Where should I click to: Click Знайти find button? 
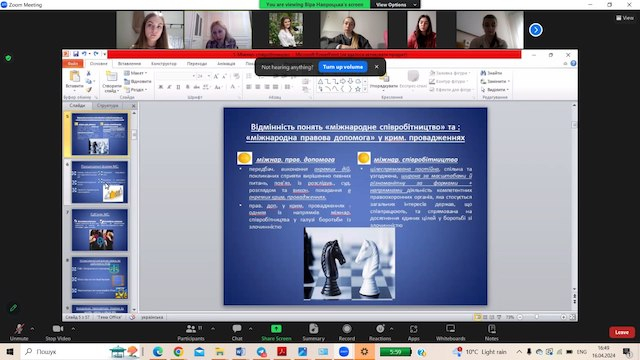491,73
